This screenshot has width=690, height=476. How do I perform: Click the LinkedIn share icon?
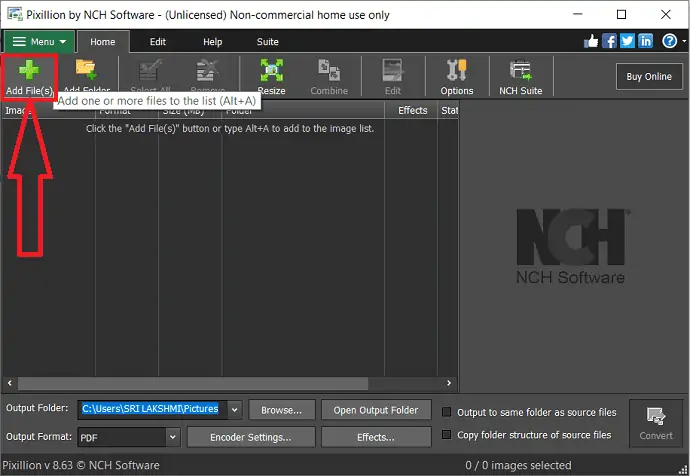click(645, 41)
